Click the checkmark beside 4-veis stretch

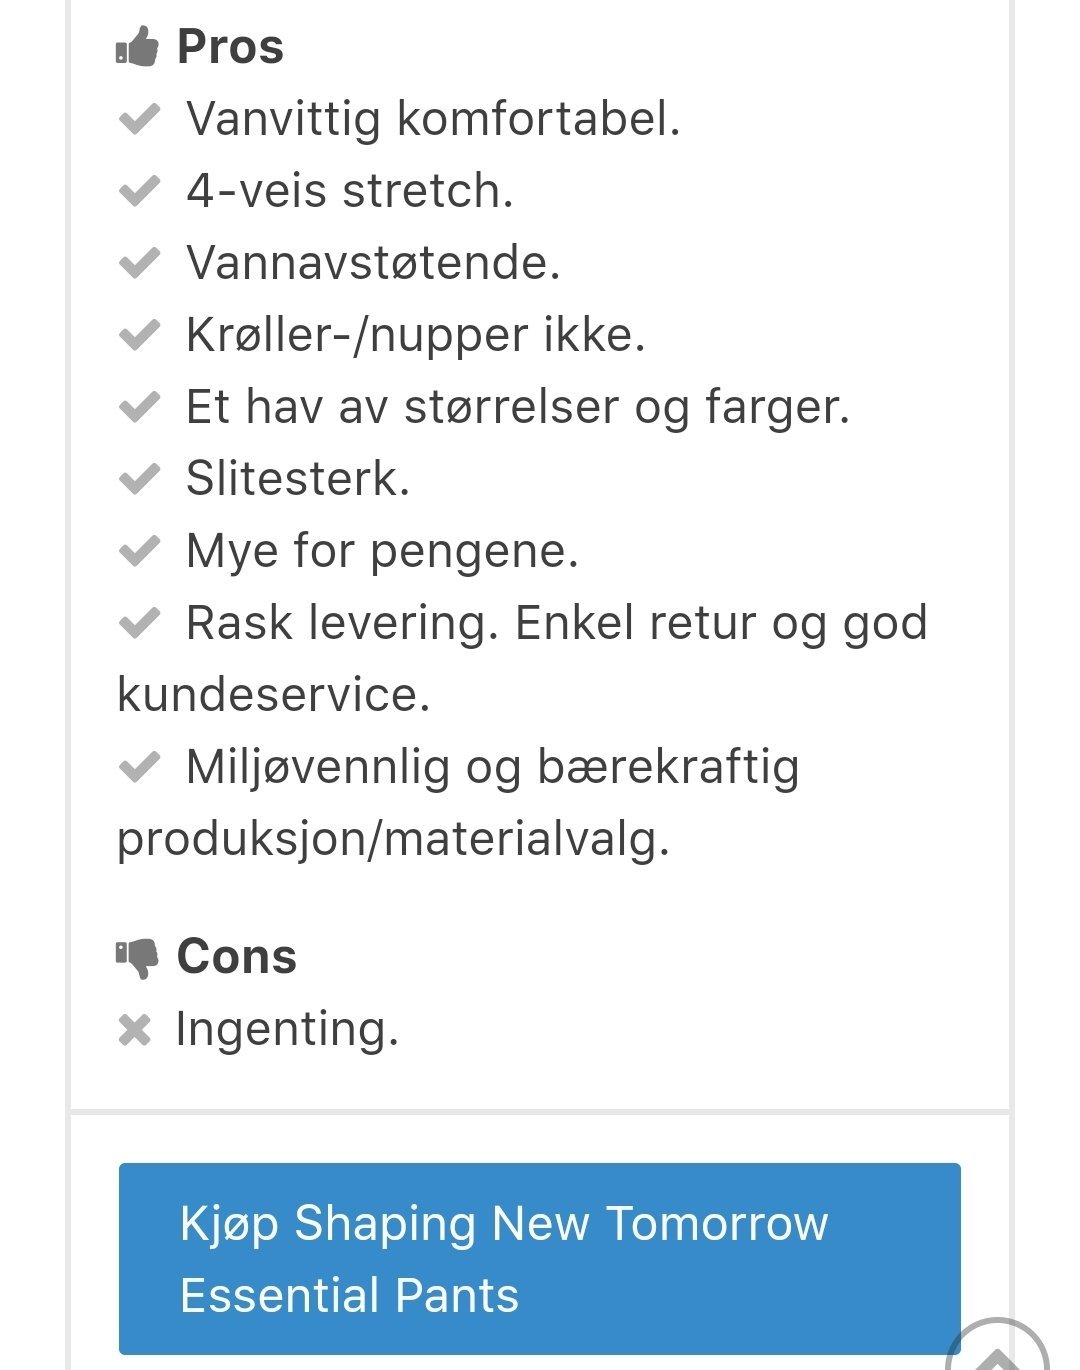click(x=139, y=191)
